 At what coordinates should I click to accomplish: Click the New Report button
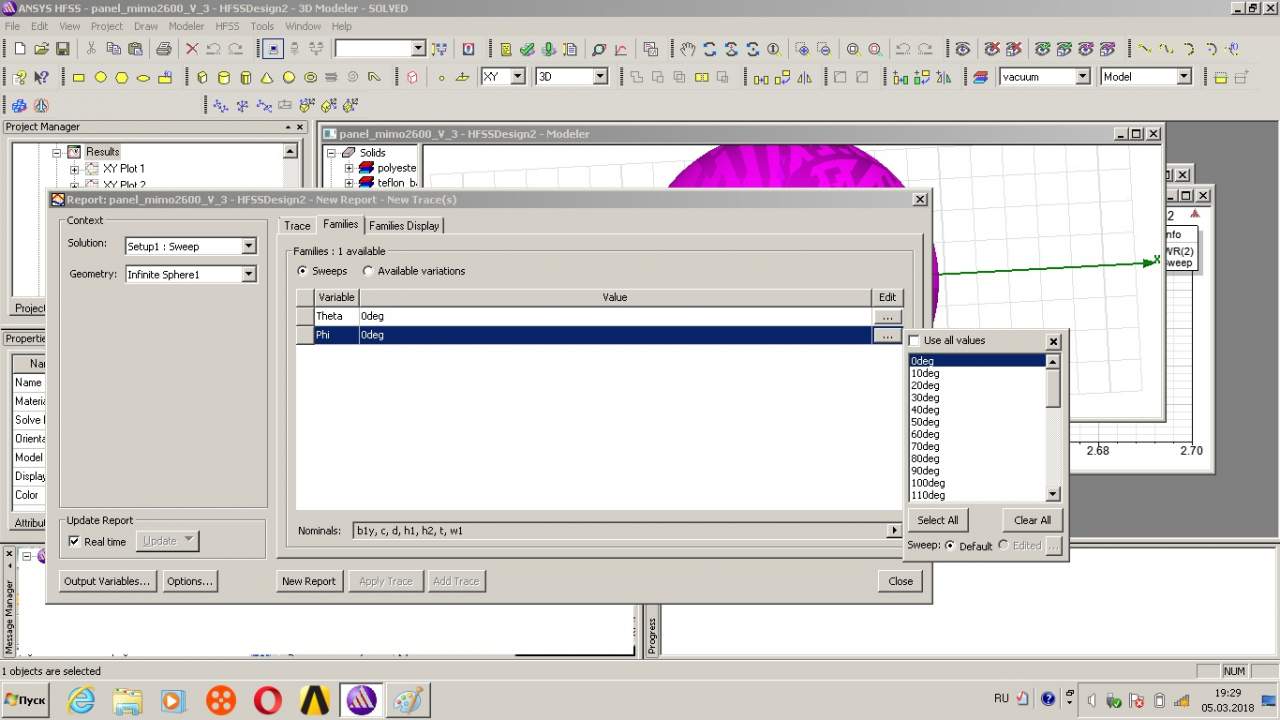(308, 581)
